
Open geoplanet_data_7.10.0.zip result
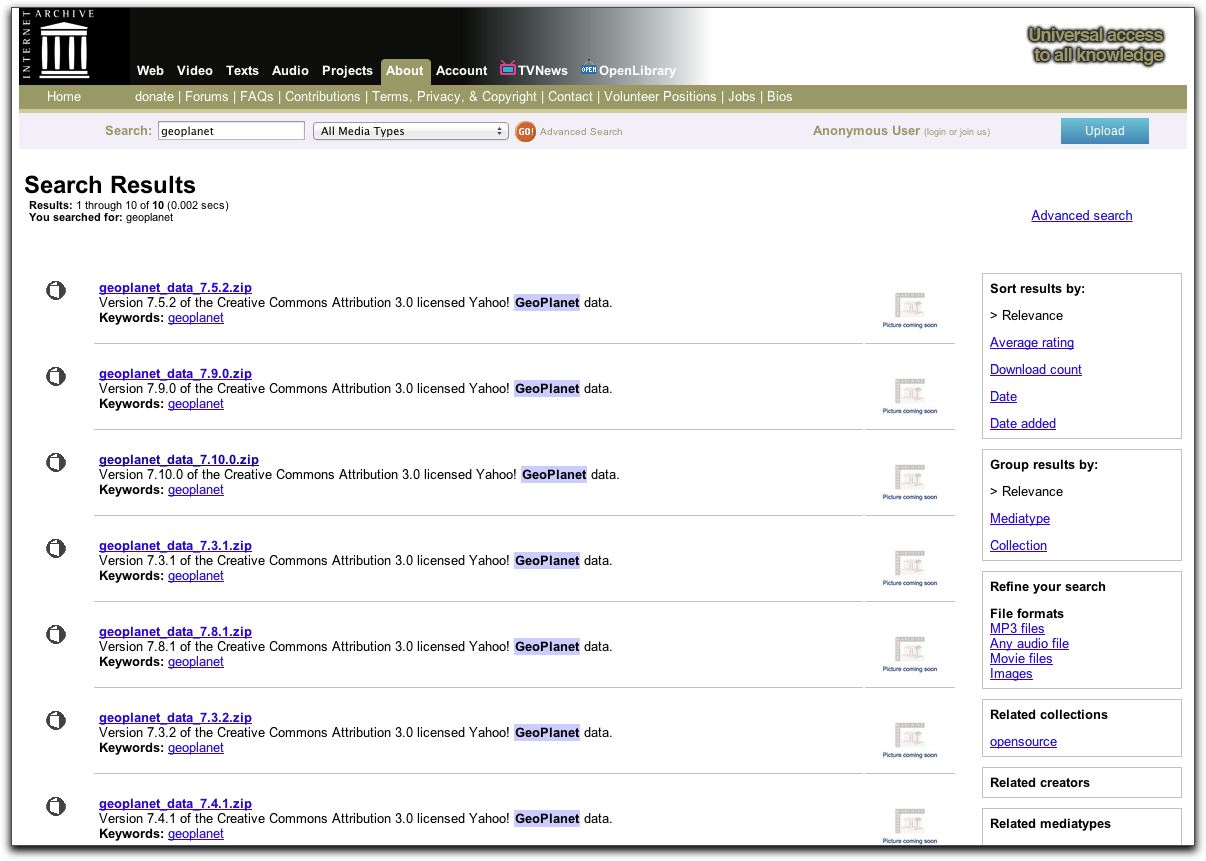click(179, 460)
